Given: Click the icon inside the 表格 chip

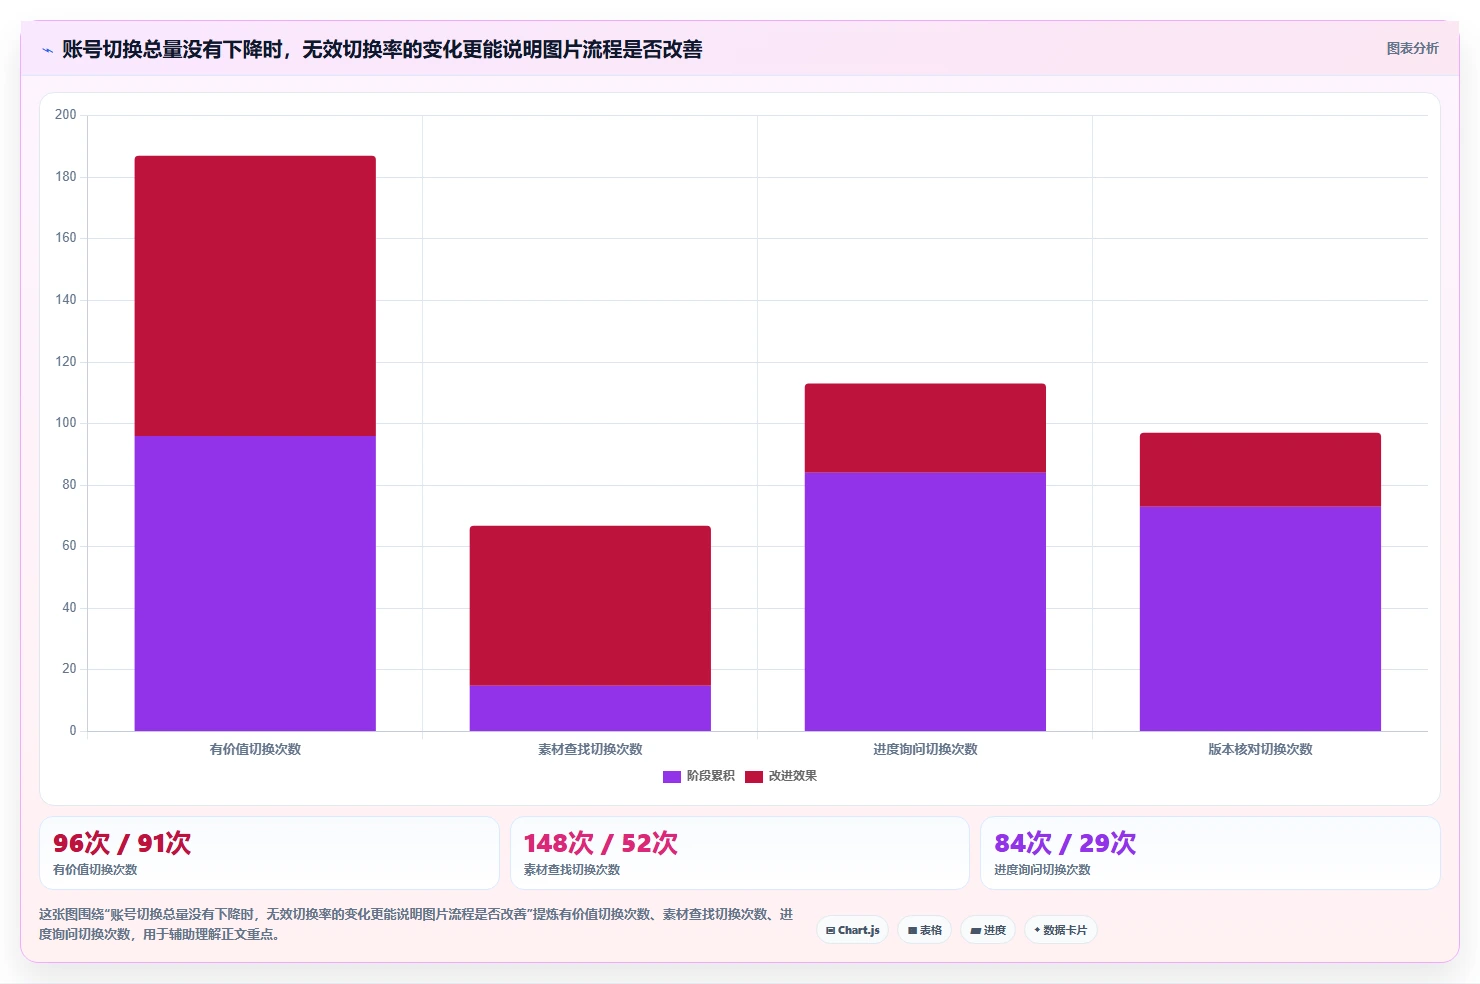Looking at the screenshot, I should pos(912,931).
